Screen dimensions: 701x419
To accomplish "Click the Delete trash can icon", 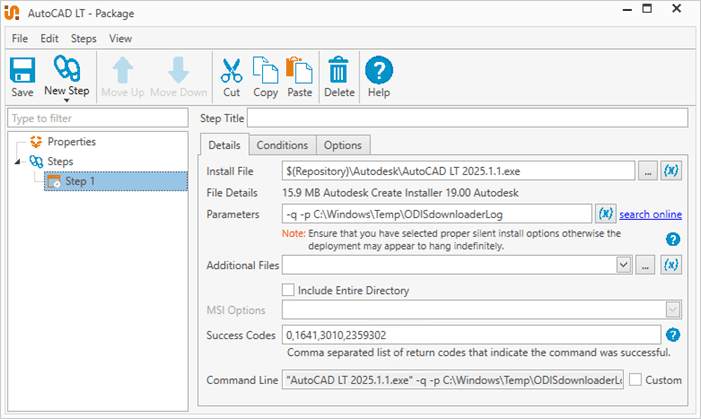I will [339, 70].
